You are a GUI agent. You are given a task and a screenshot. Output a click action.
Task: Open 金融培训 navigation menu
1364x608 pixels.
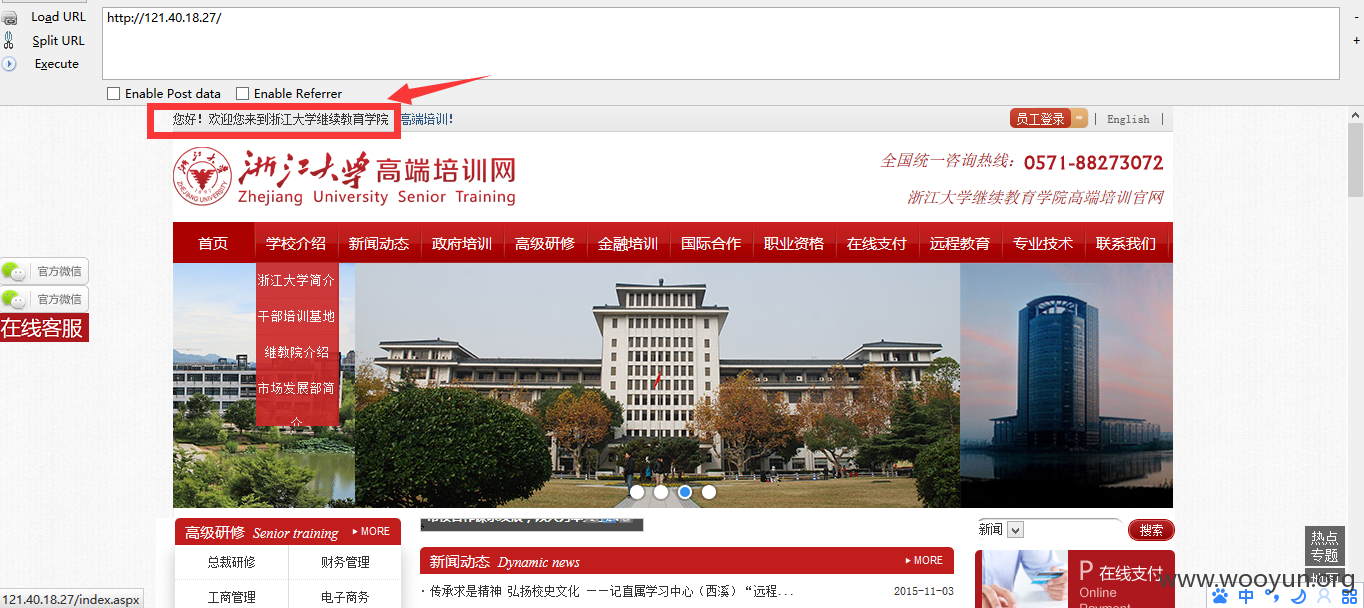(x=628, y=243)
